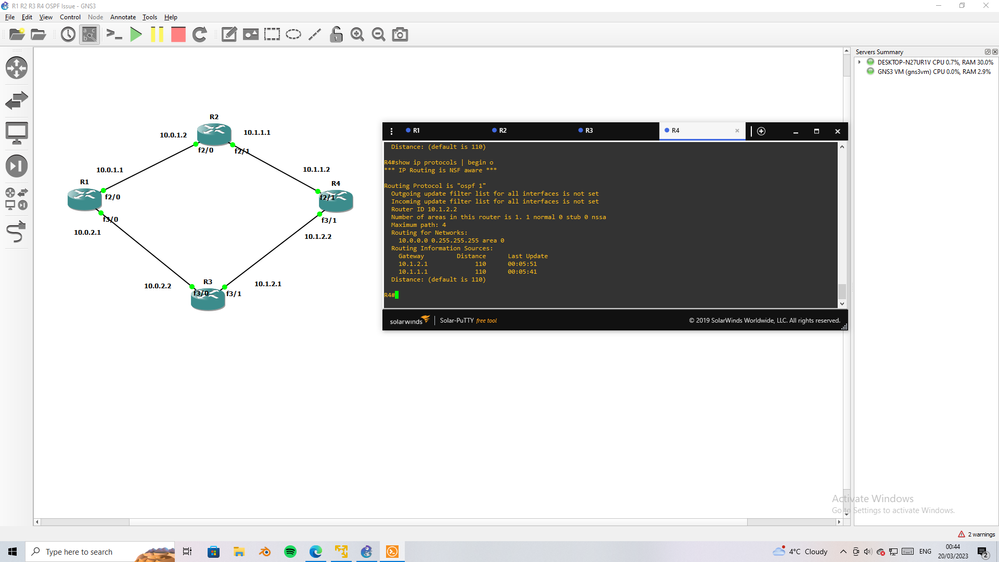Viewport: 999px width, 562px height.
Task: Switch to the R2 terminal tab
Action: pyautogui.click(x=530, y=131)
